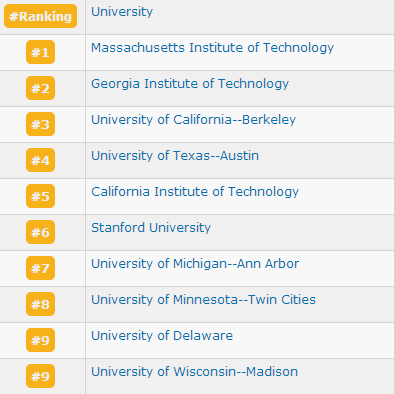The image size is (395, 394).
Task: Visit University of California--Berkeley link
Action: coord(193,120)
